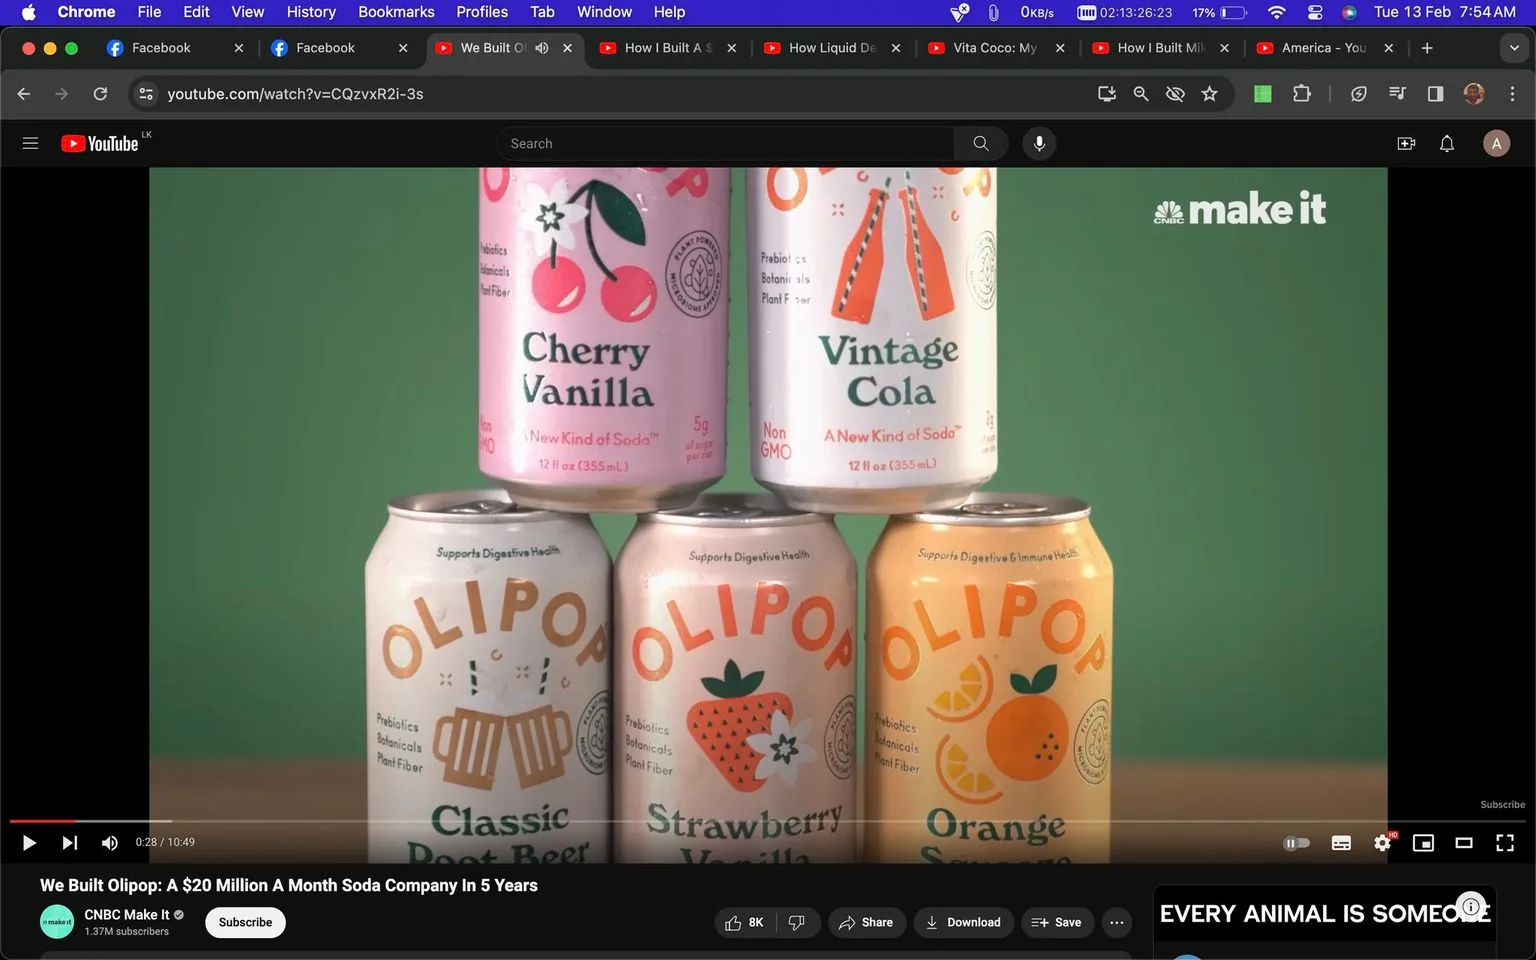1536x960 pixels.
Task: Open the more actions ellipsis under the video
Action: [x=1116, y=922]
